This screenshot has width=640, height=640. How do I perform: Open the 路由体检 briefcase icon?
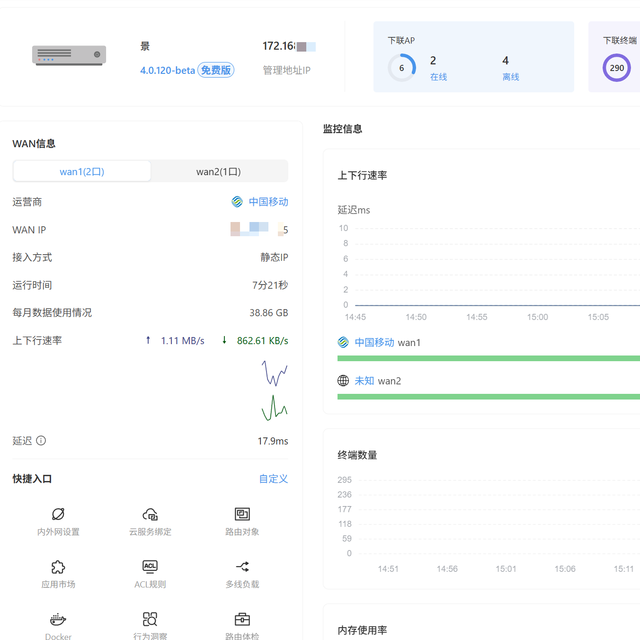pos(242,619)
